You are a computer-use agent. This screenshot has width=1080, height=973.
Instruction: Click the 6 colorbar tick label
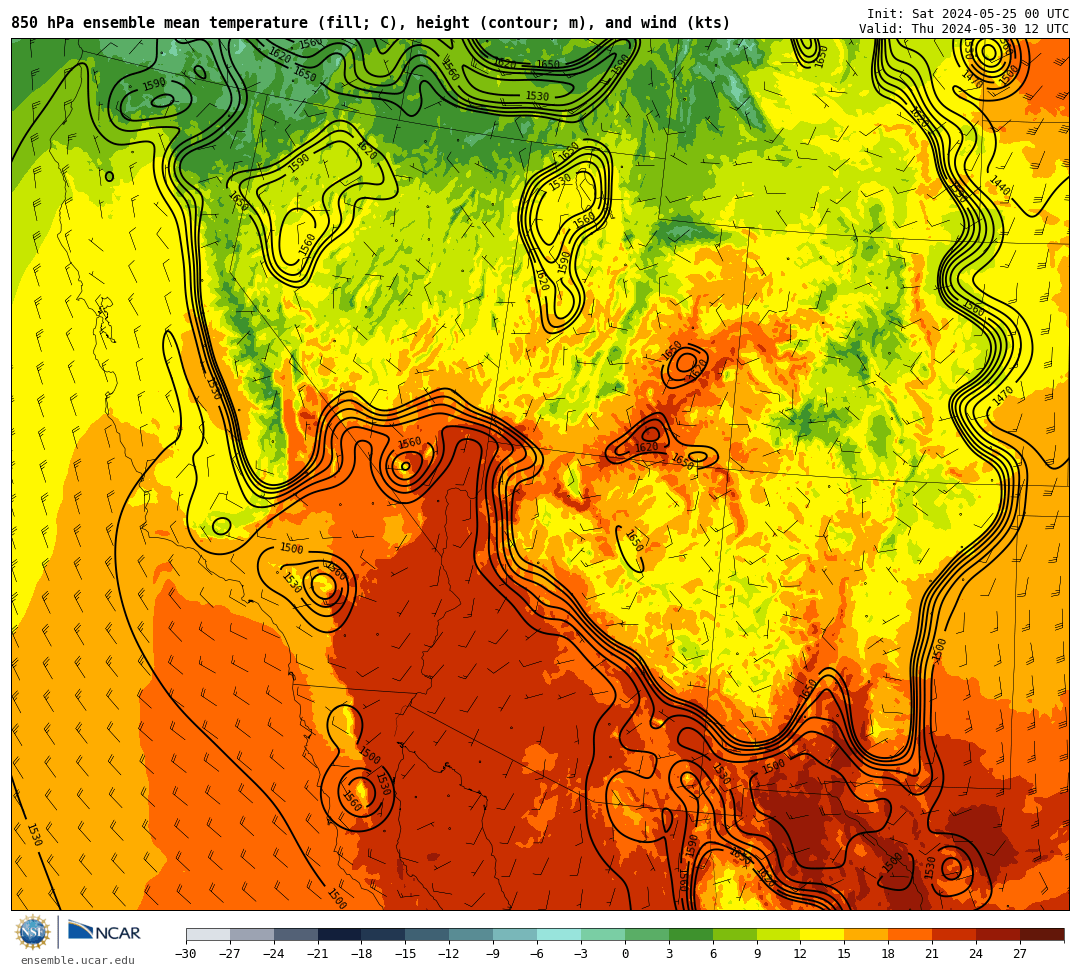[x=713, y=954]
